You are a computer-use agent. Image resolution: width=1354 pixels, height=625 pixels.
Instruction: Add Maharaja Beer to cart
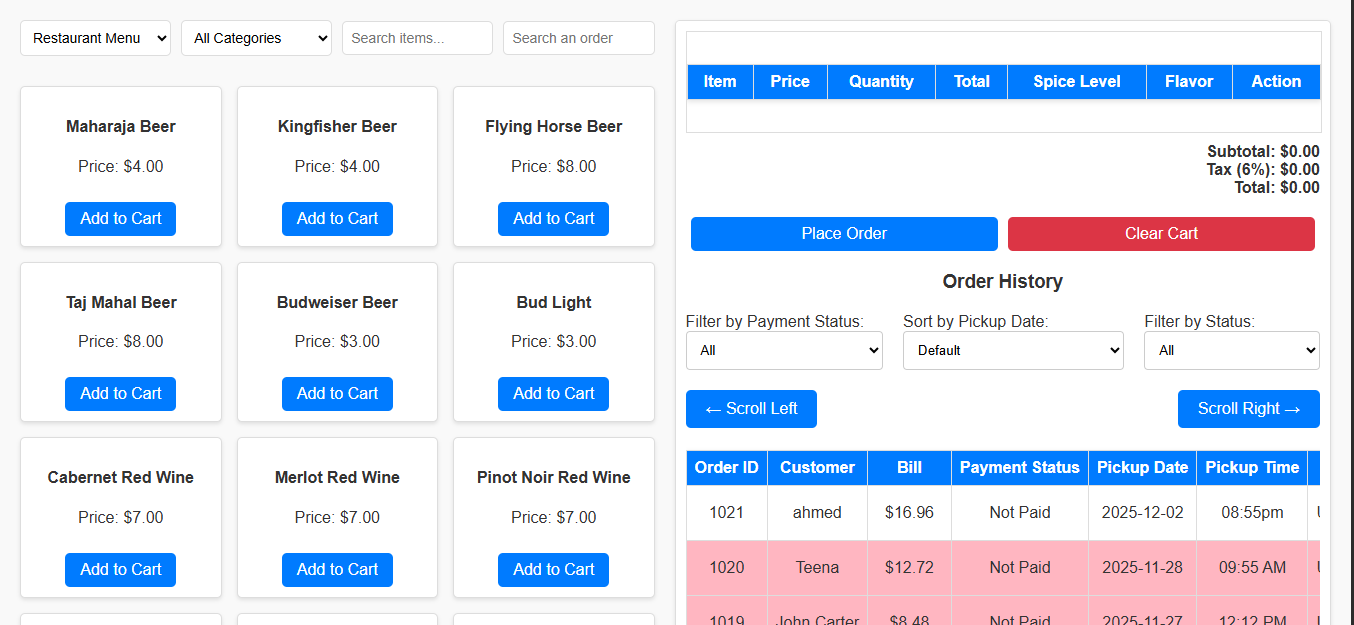pyautogui.click(x=120, y=219)
